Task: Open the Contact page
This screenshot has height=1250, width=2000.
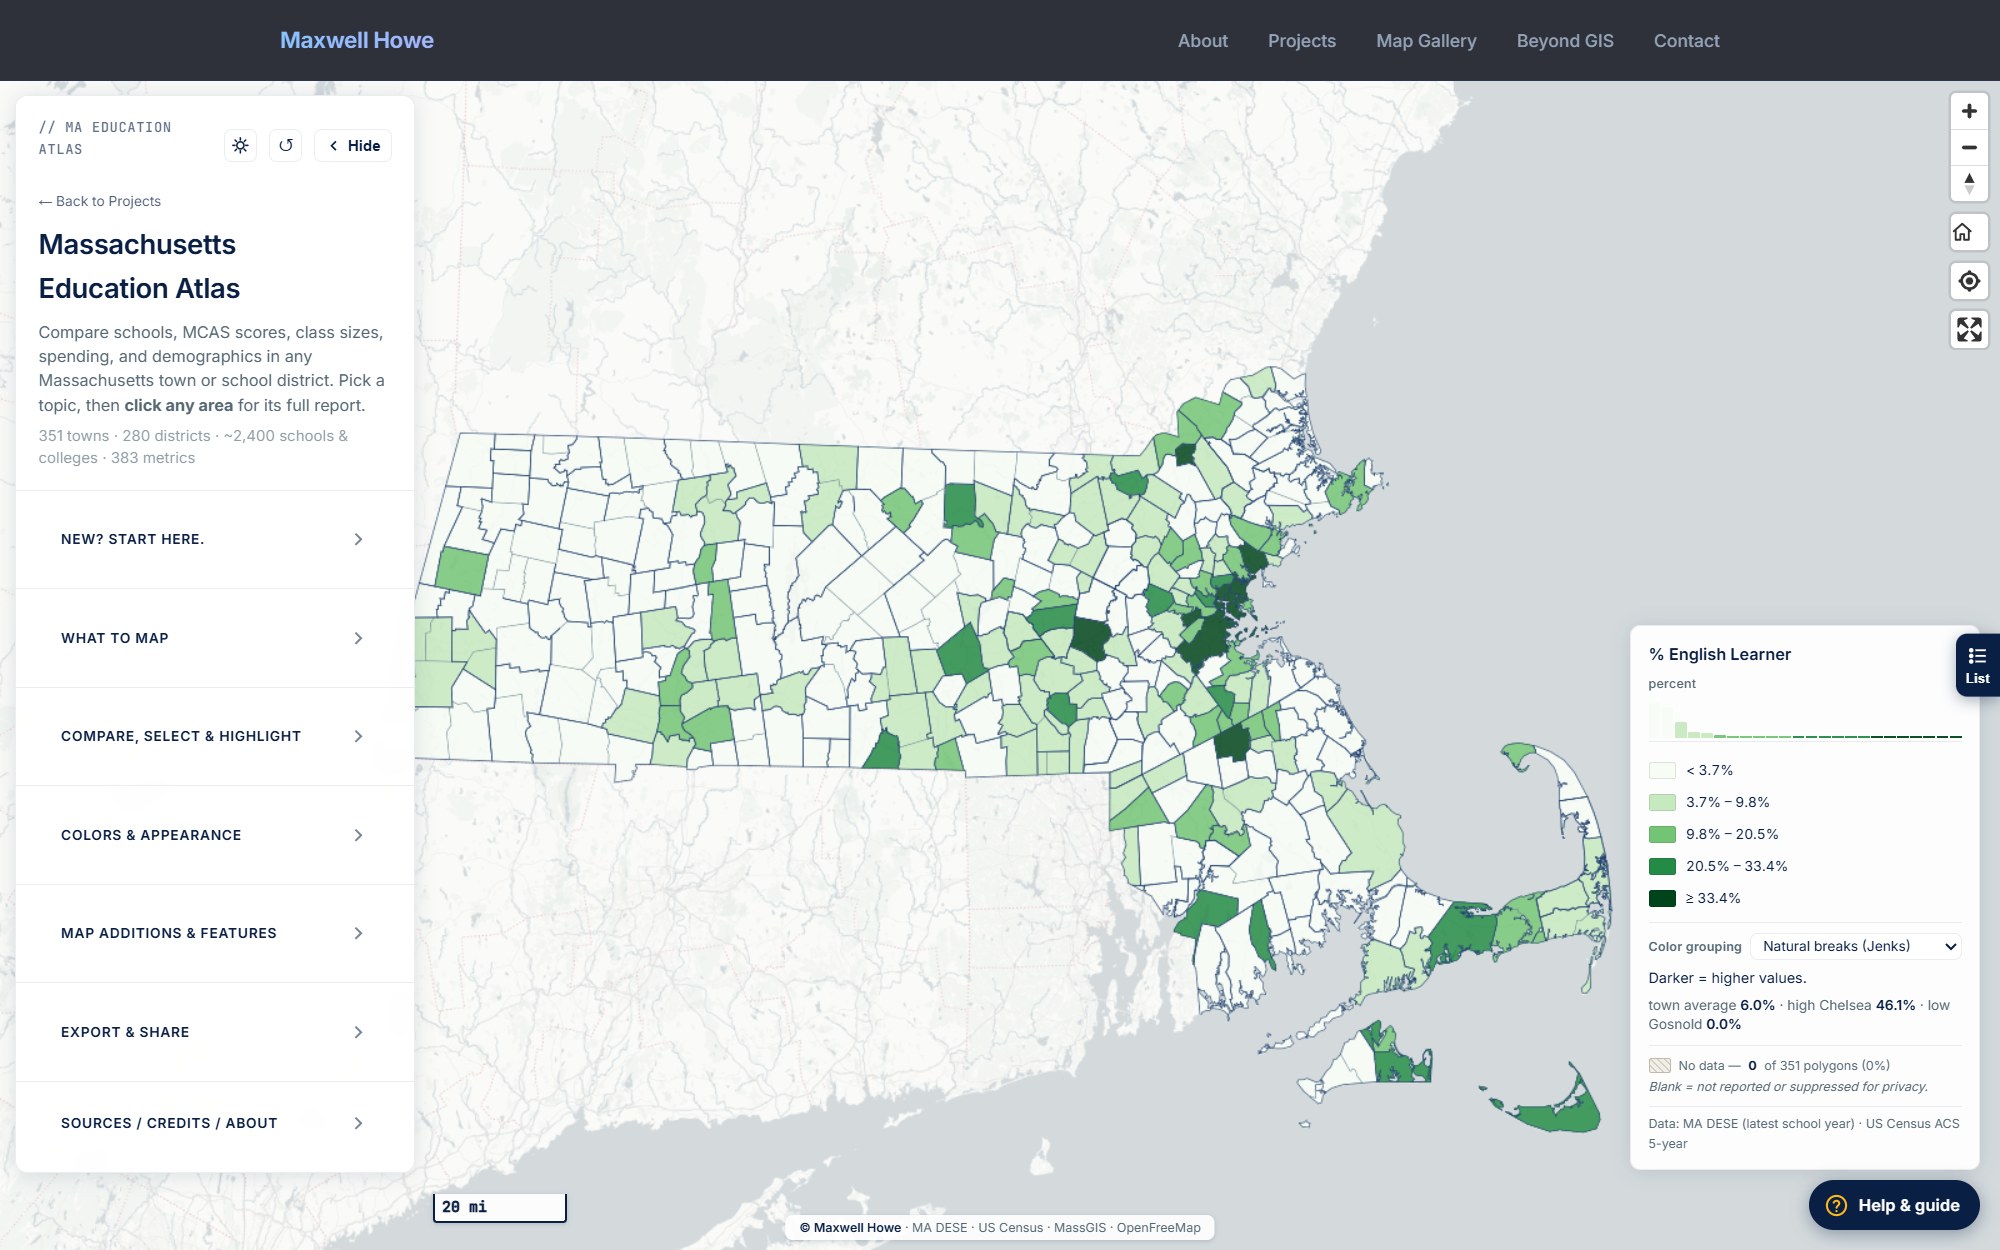Action: (1686, 41)
